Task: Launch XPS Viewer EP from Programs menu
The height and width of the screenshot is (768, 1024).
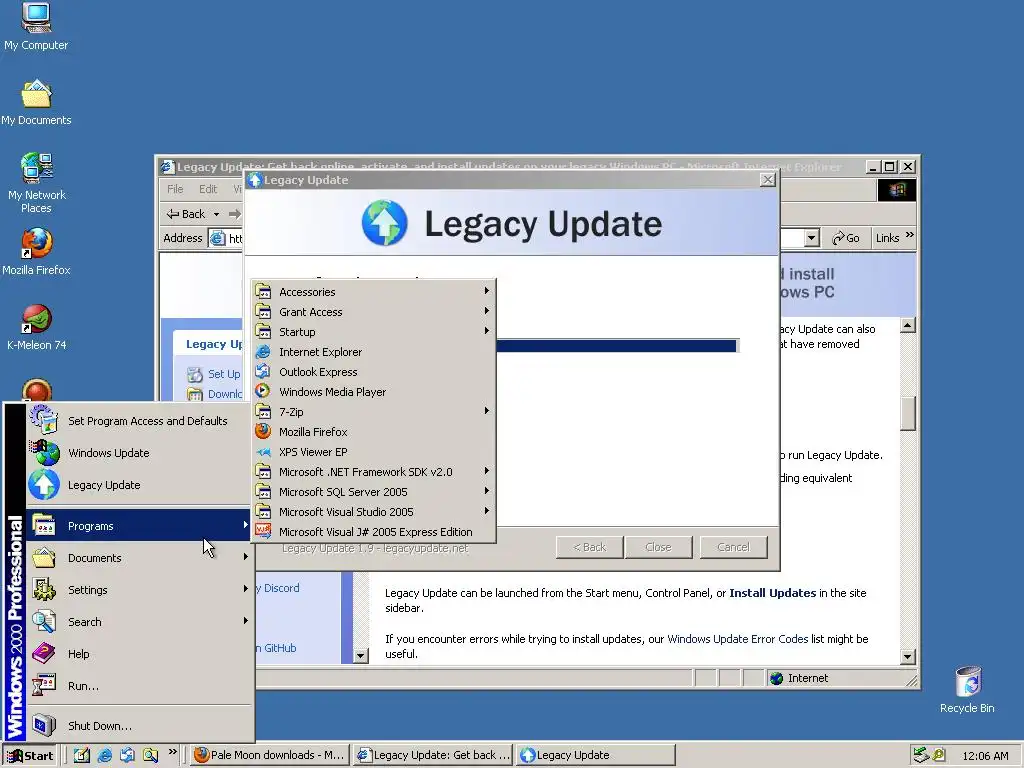Action: point(374,452)
